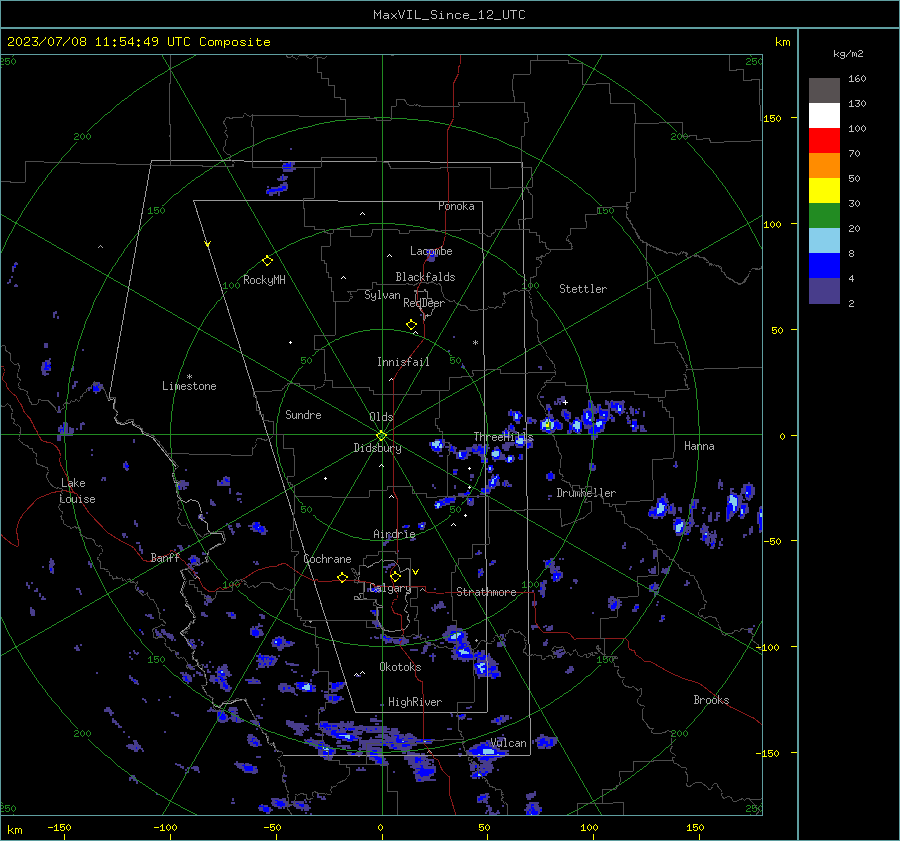The image size is (900, 841).
Task: Select the yellow diamond marker above Calgary
Action: [x=395, y=576]
